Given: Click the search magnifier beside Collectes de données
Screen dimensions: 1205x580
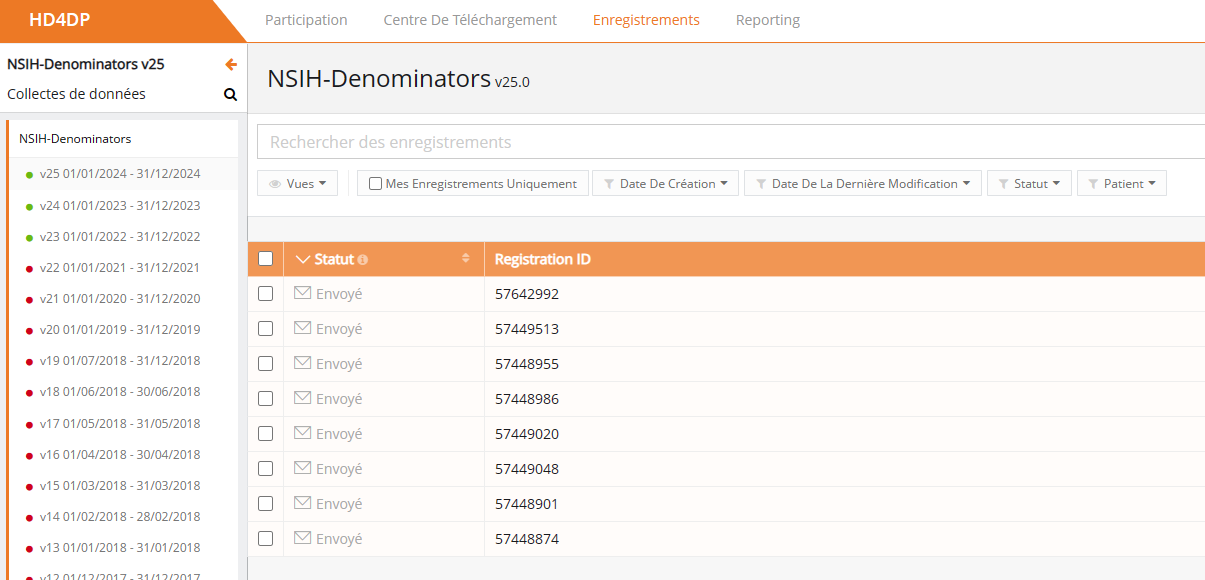Looking at the screenshot, I should point(230,95).
